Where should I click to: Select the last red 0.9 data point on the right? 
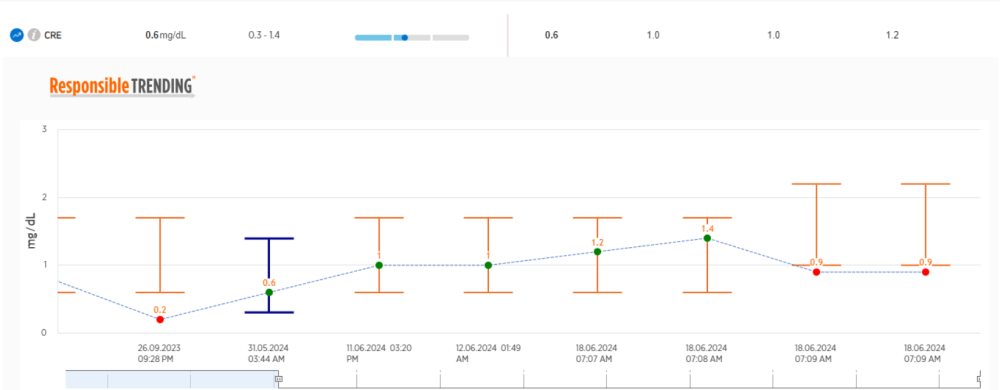coord(925,272)
